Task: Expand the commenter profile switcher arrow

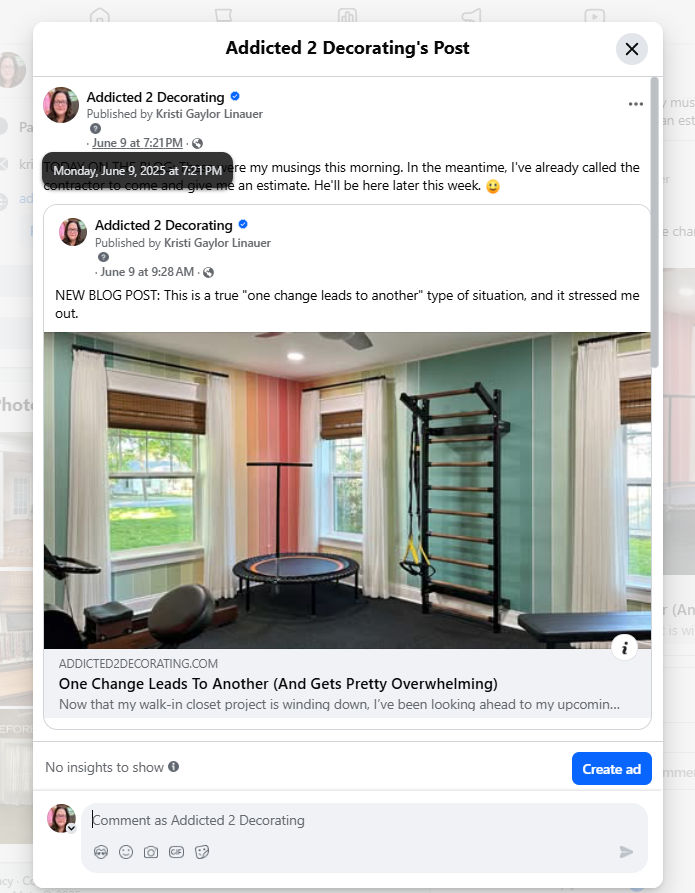Action: 71,828
